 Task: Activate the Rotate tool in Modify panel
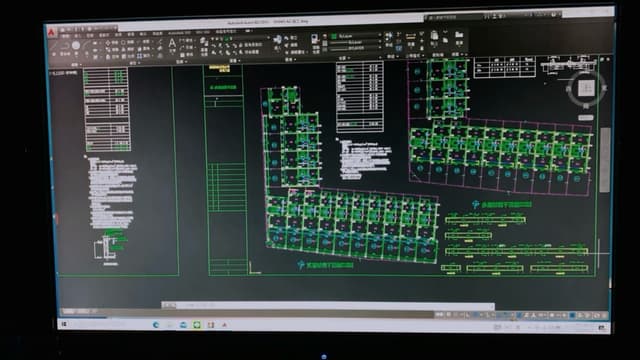pos(127,42)
